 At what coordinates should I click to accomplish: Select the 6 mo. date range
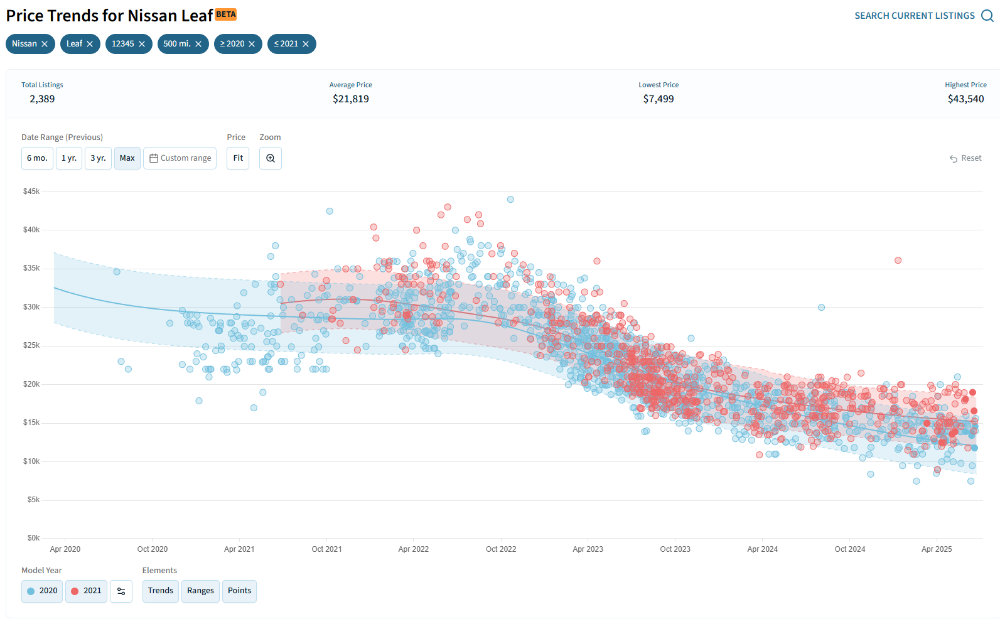click(37, 158)
